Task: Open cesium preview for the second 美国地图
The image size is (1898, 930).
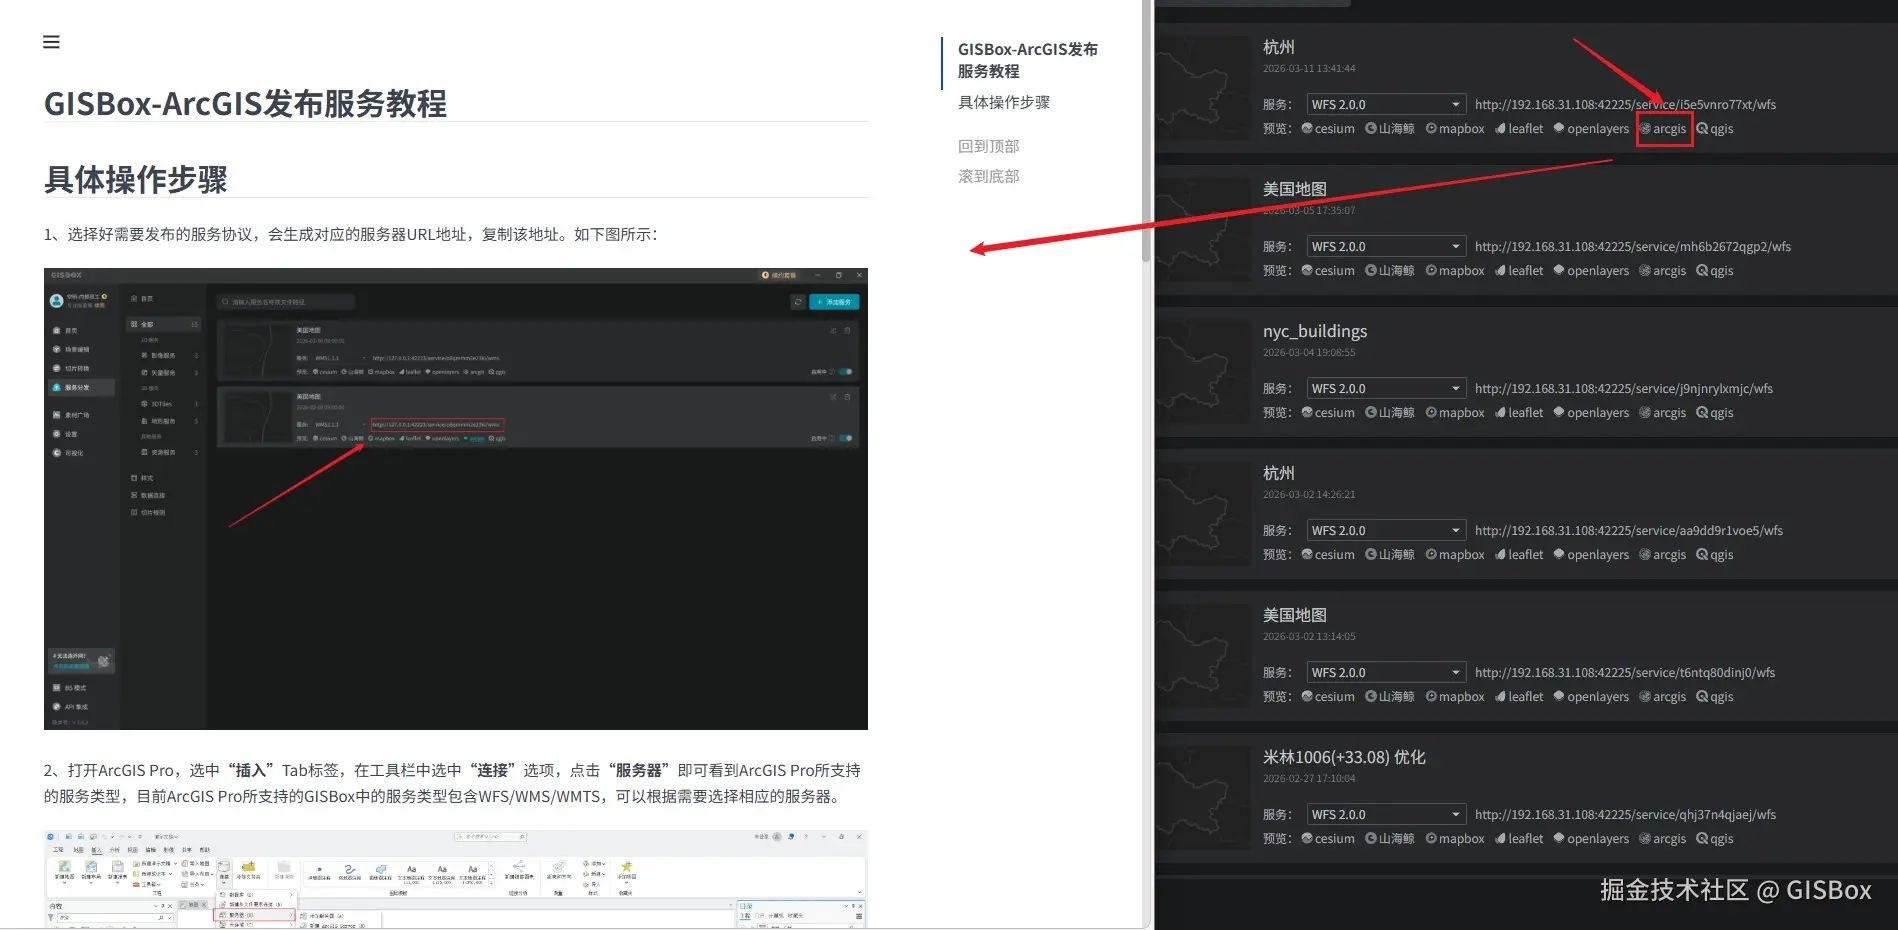Action: point(1328,696)
